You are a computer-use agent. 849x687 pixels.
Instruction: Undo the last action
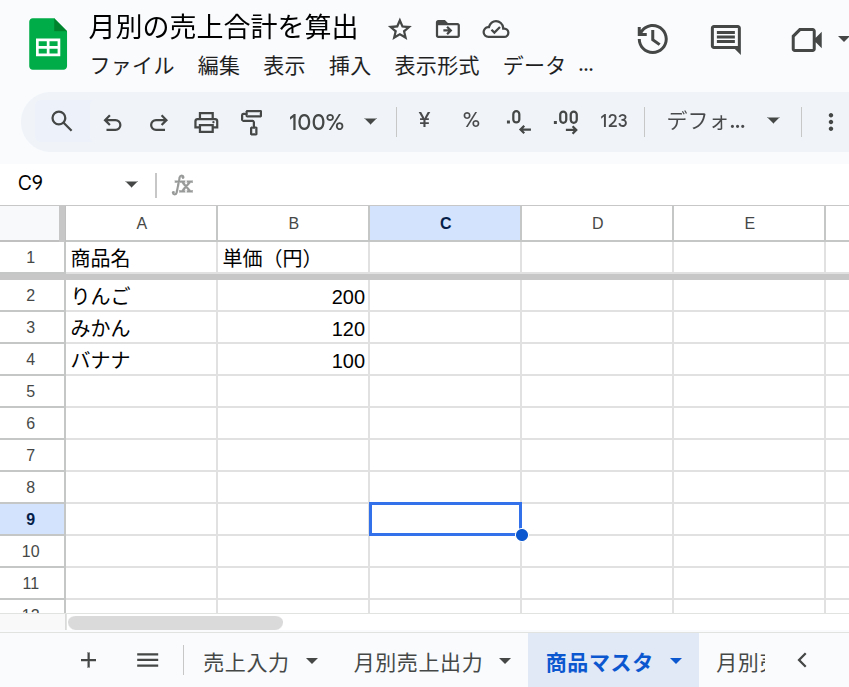112,121
